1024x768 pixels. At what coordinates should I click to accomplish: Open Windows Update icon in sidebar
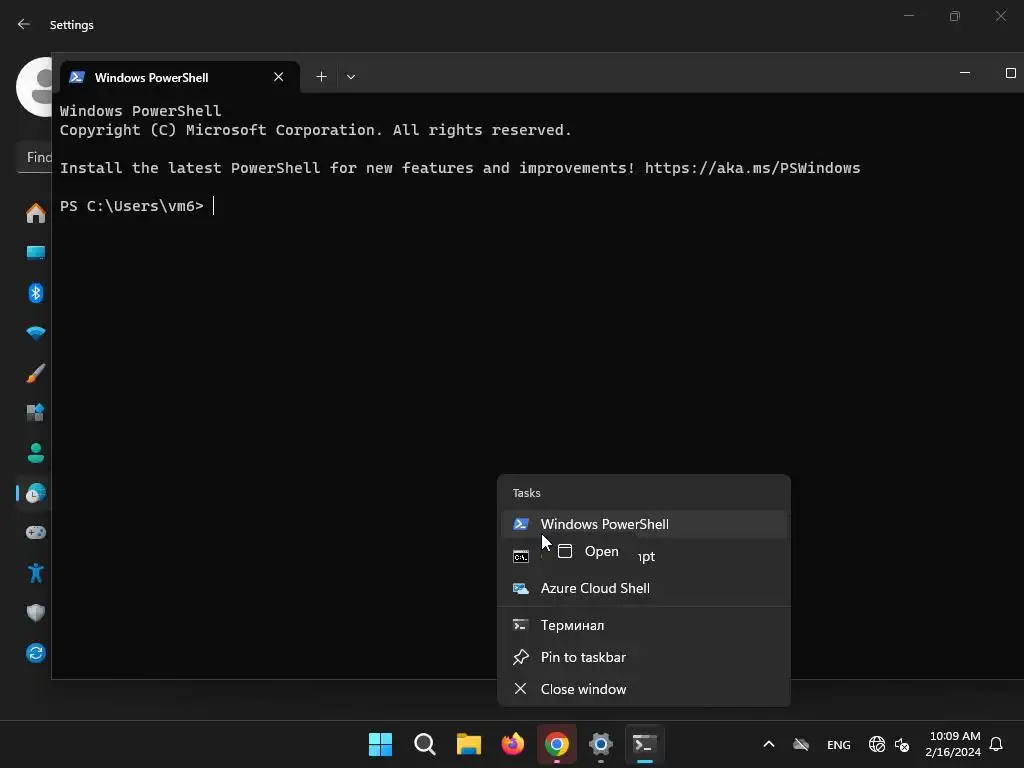click(35, 652)
